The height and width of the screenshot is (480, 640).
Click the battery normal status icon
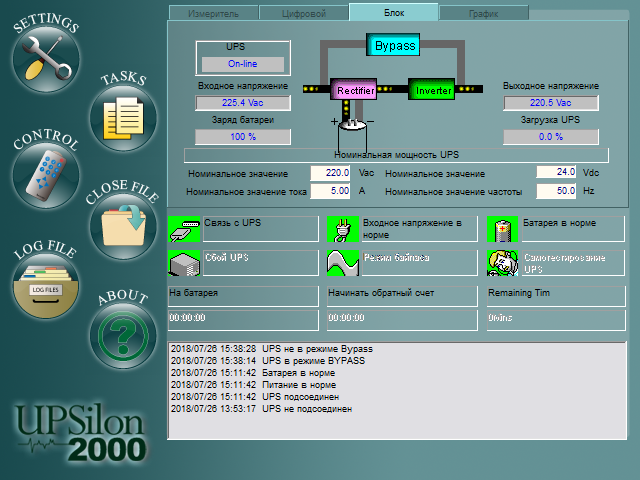tap(502, 229)
